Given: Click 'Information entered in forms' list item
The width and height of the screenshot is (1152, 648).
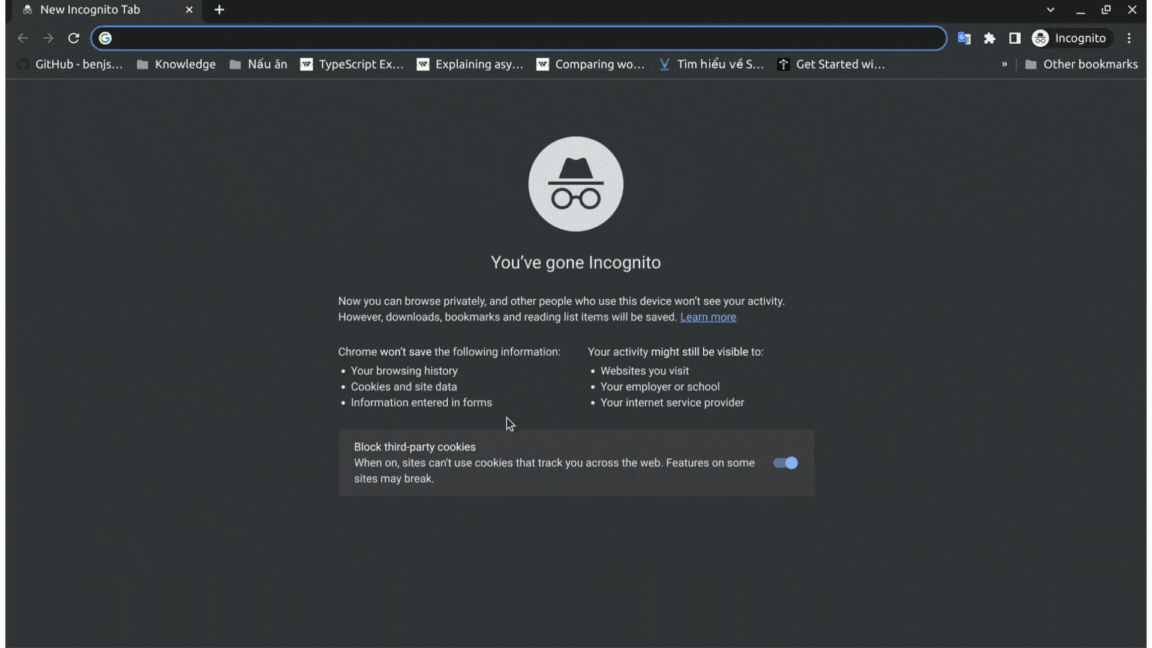Looking at the screenshot, I should [422, 403].
